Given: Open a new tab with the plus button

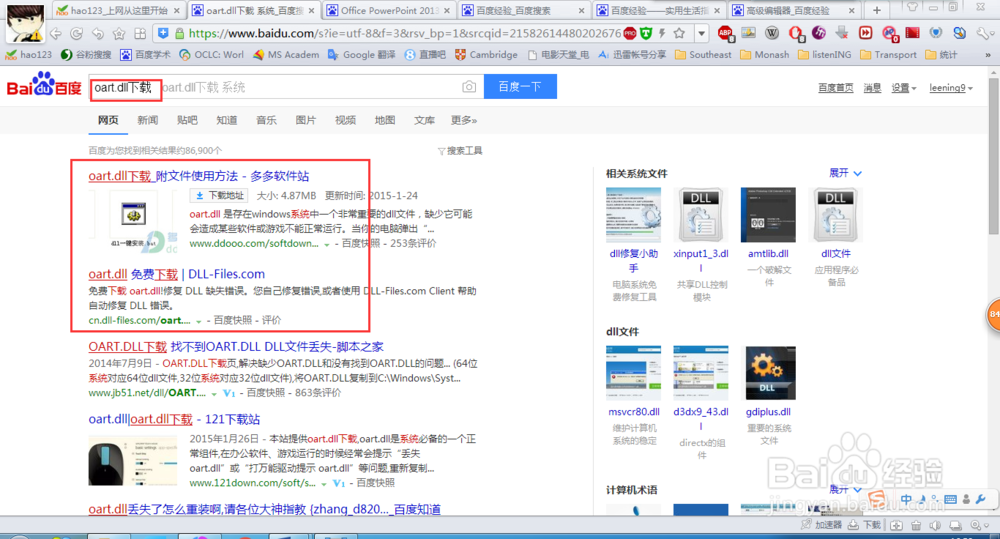Looking at the screenshot, I should point(877,10).
